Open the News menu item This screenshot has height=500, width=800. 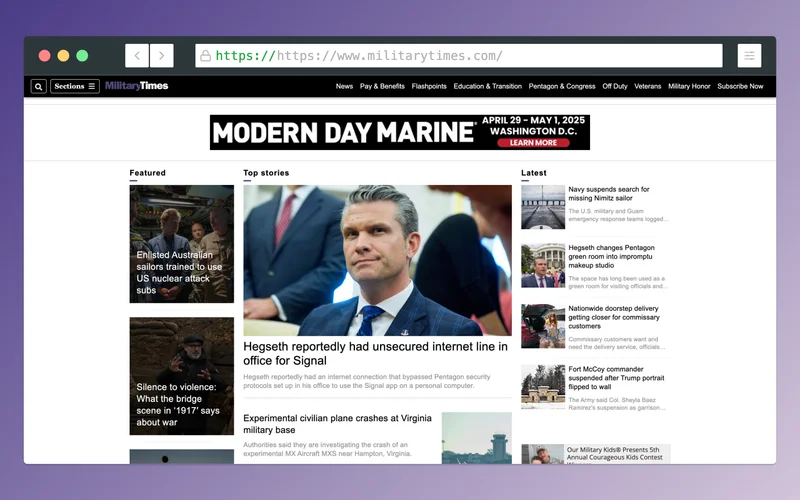point(344,87)
